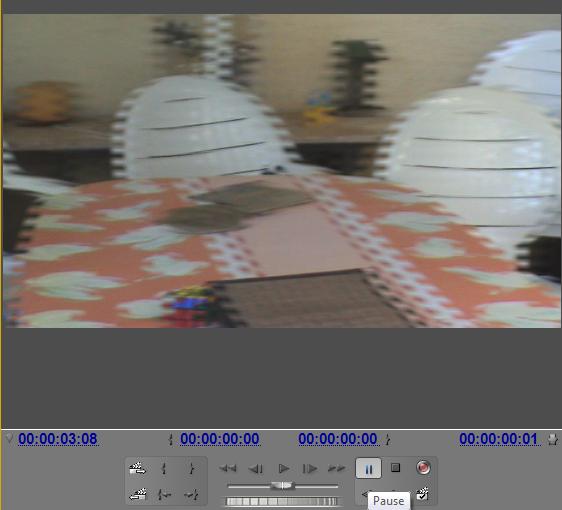Click the shuttle slider handle
Viewport: 562px width, 510px height.
pyautogui.click(x=282, y=486)
